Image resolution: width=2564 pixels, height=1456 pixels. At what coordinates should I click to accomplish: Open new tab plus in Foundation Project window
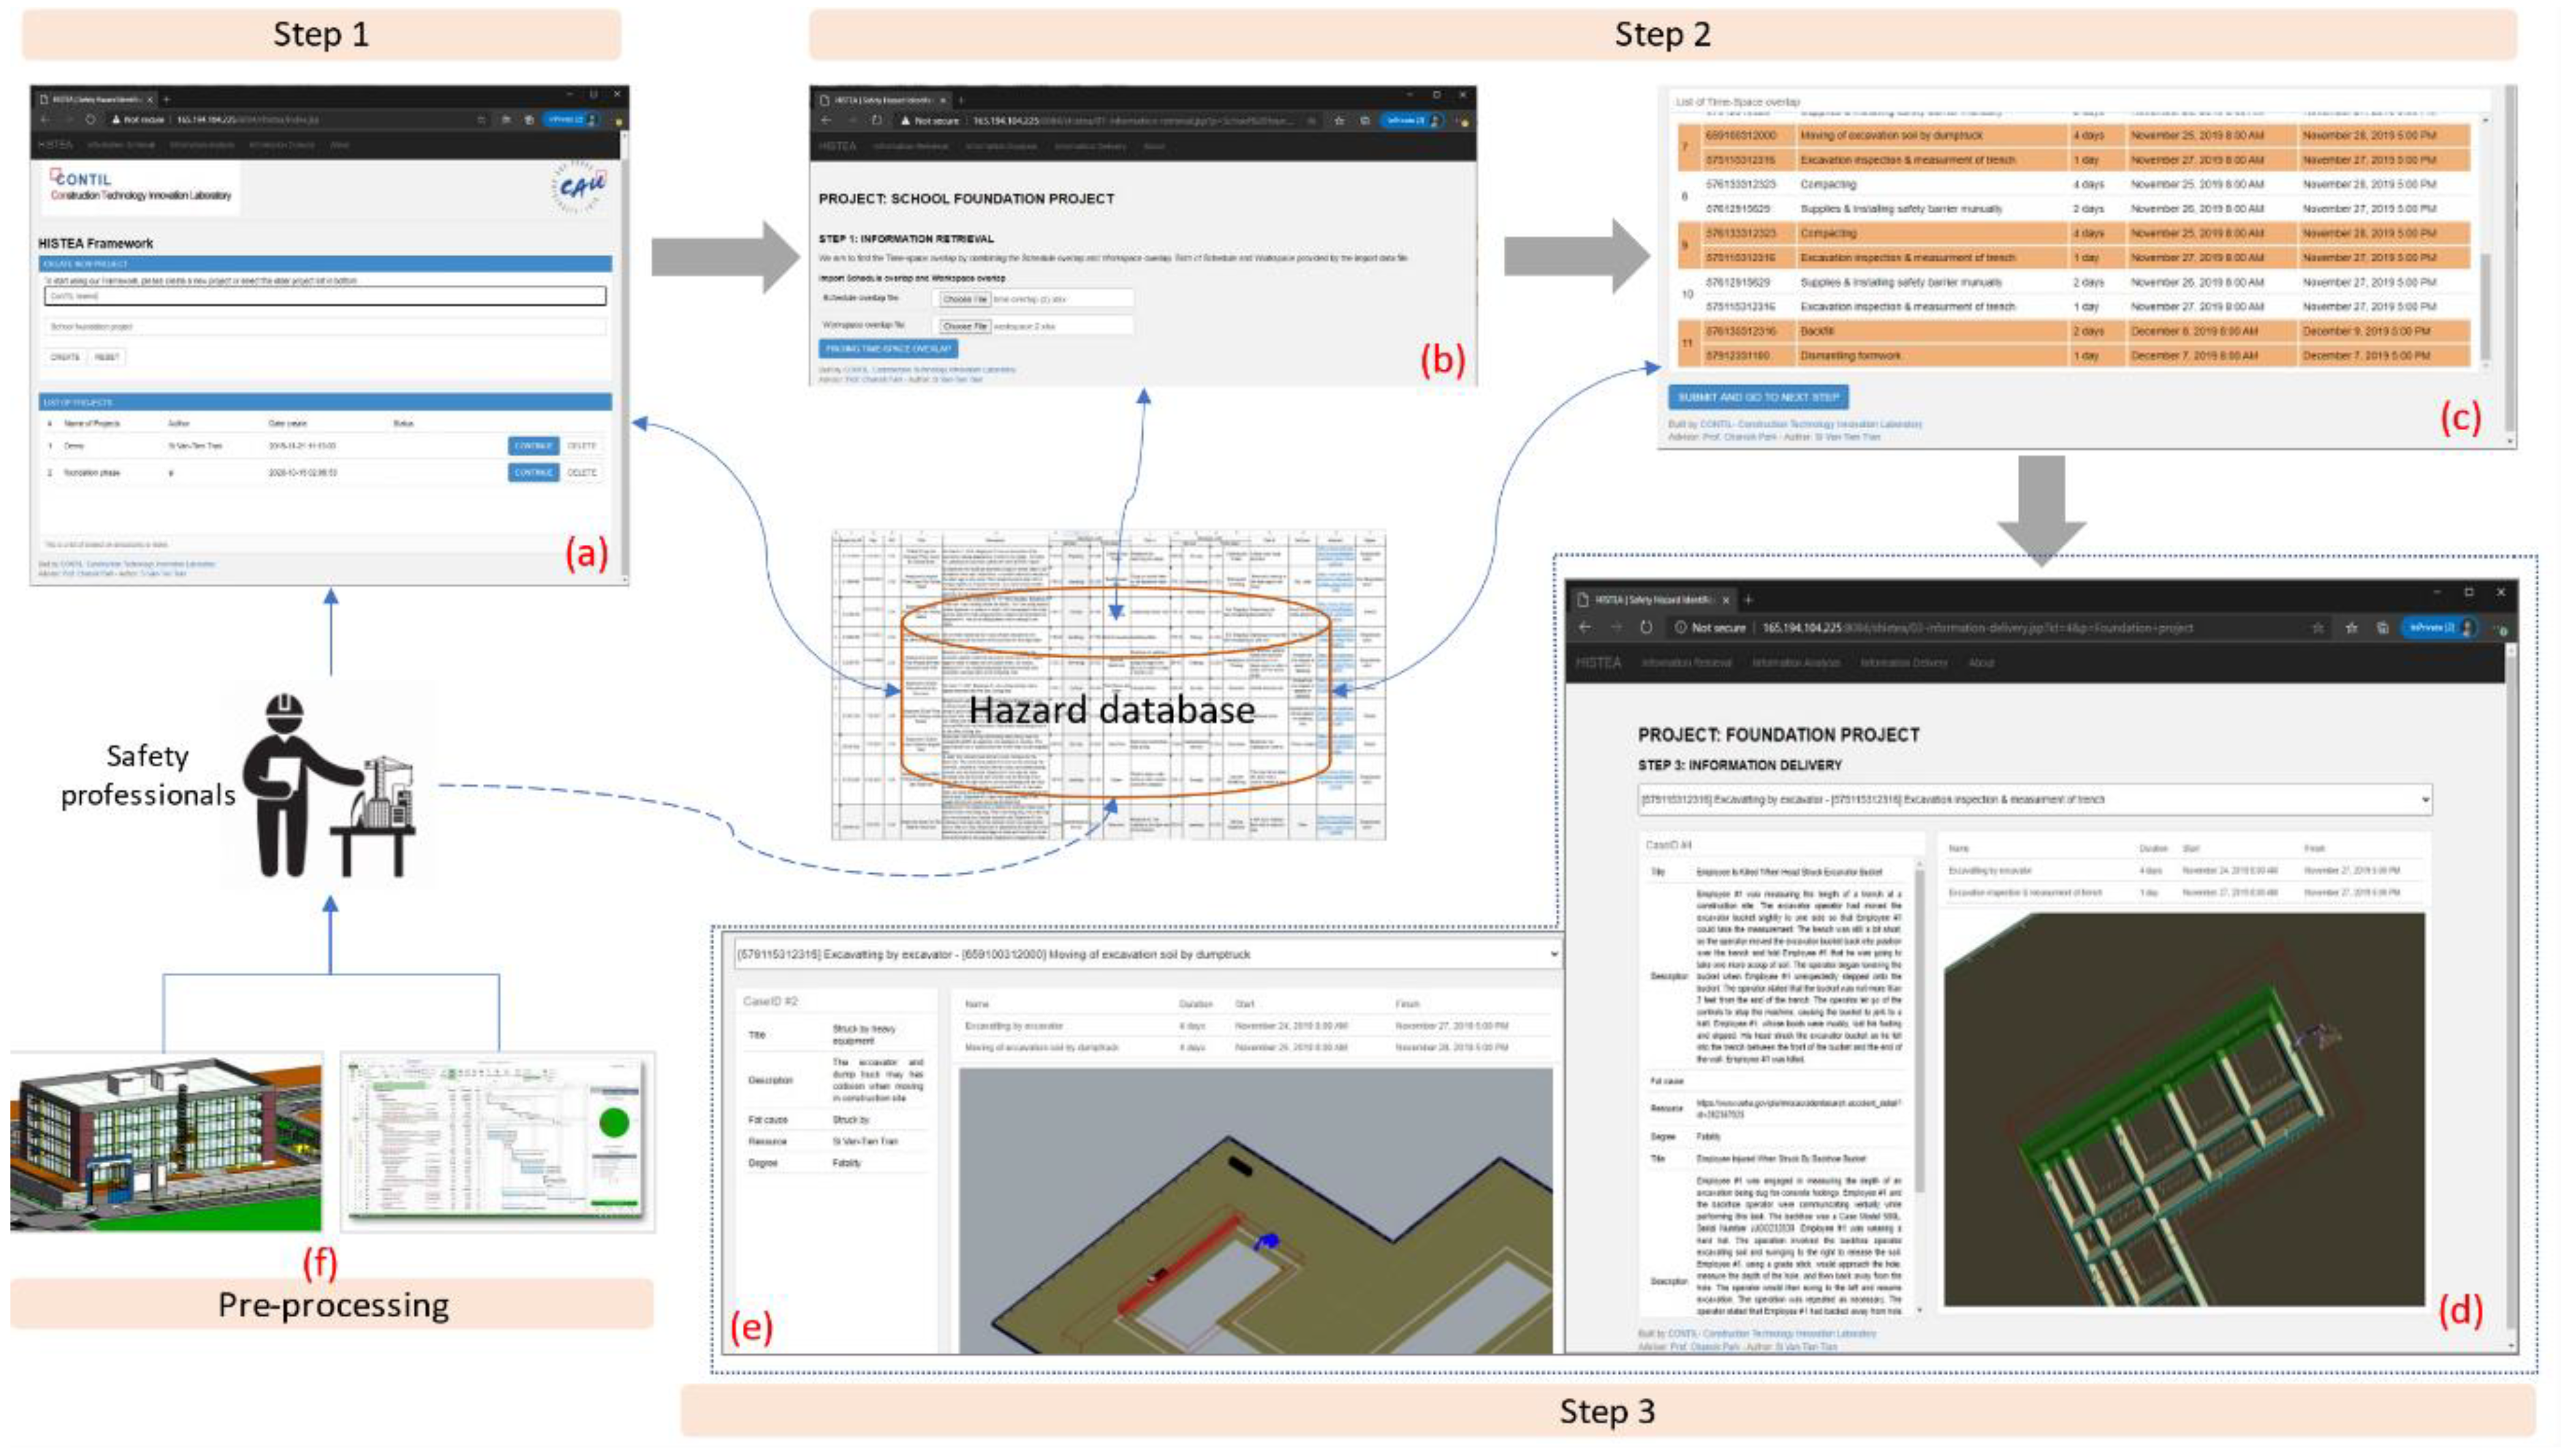(x=1749, y=599)
